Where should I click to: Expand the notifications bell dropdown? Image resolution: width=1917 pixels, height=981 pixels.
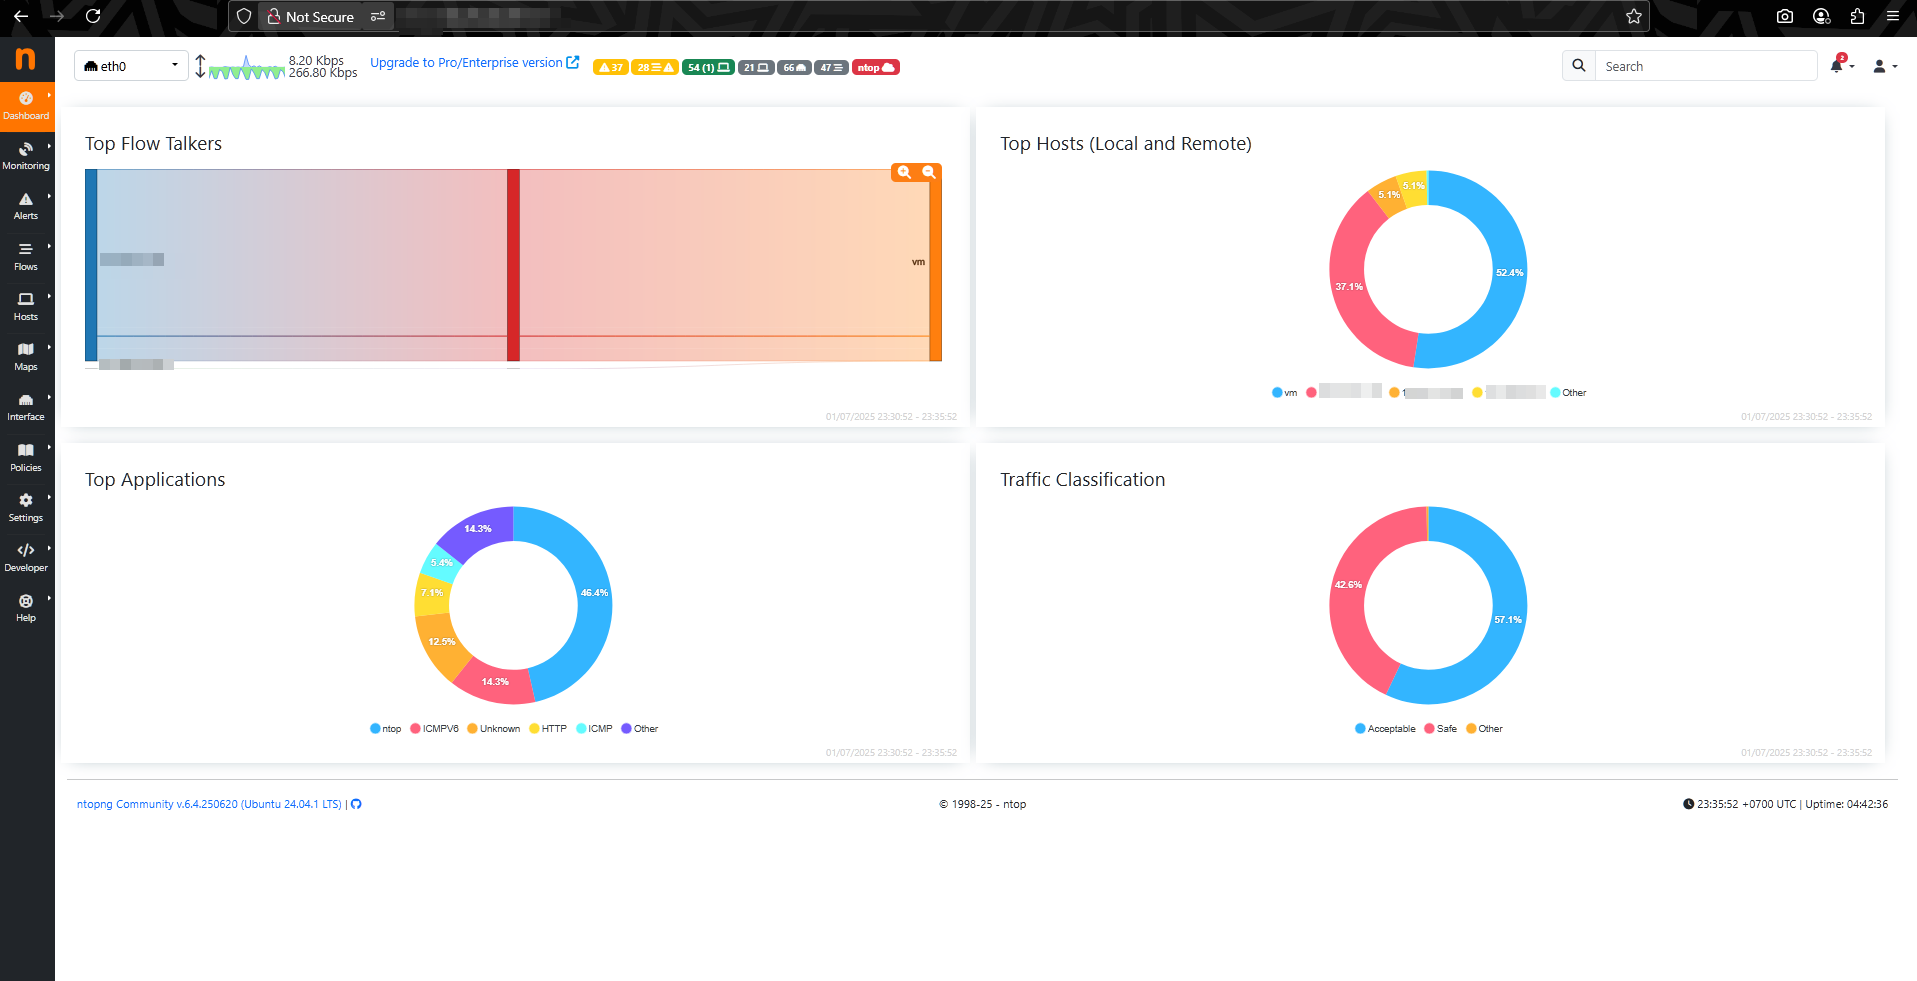[1840, 66]
